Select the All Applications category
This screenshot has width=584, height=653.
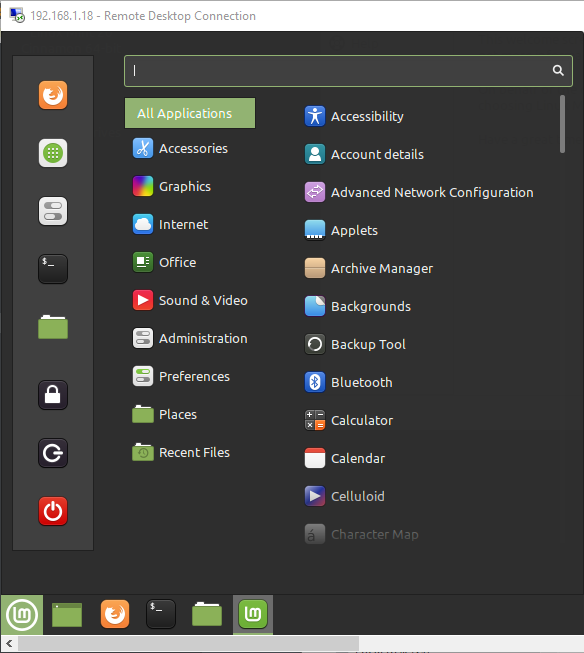tap(190, 113)
